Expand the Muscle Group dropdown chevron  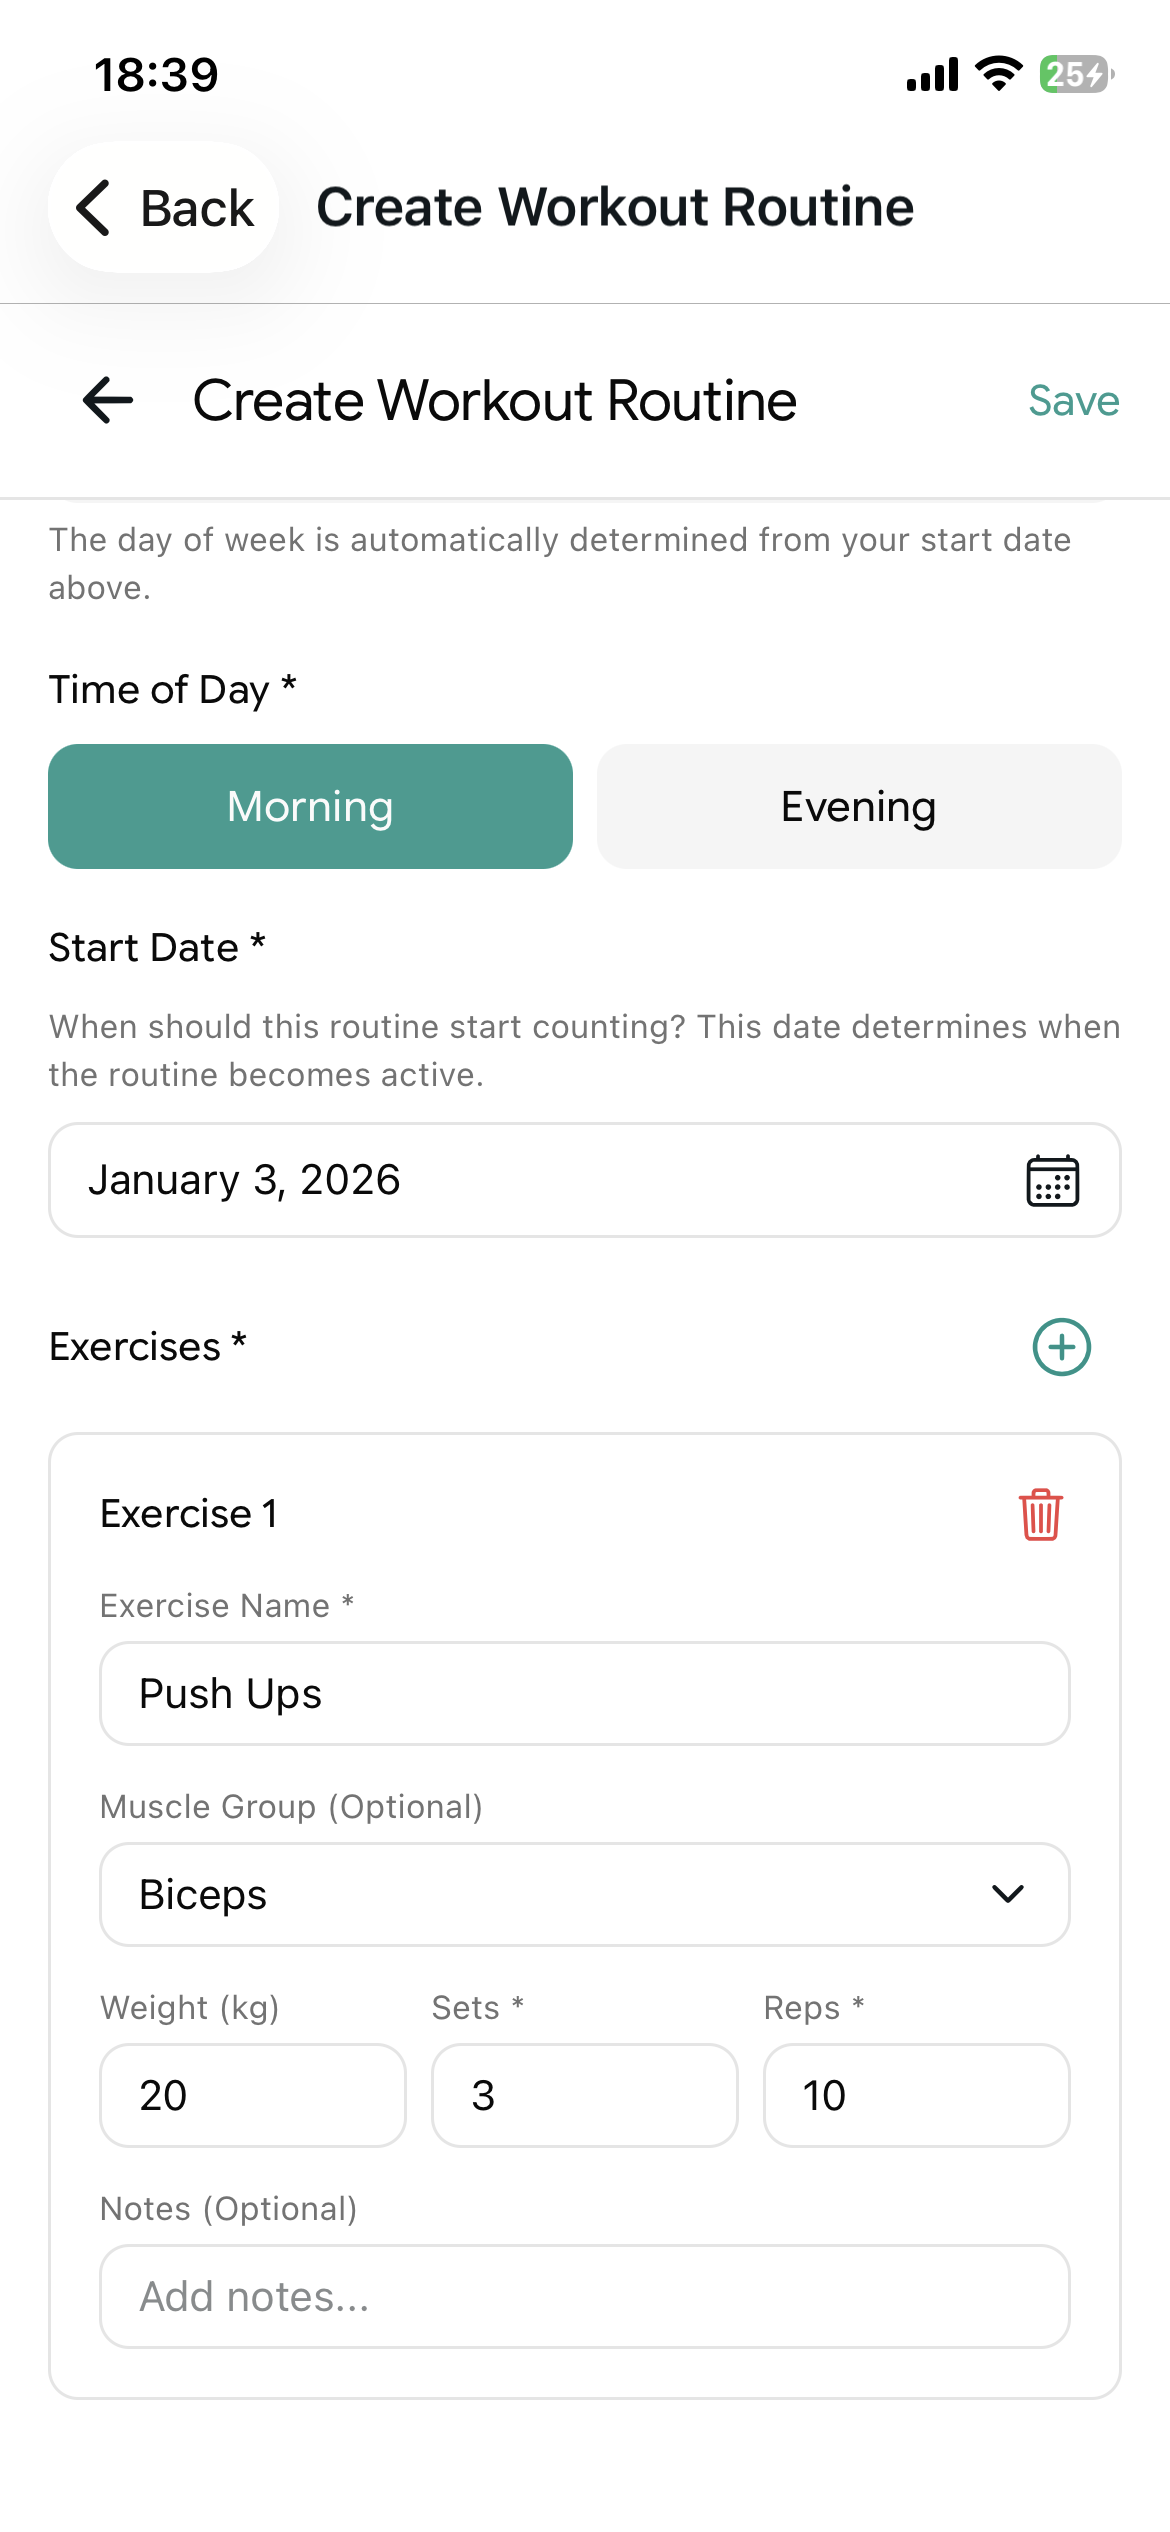coord(1007,1894)
